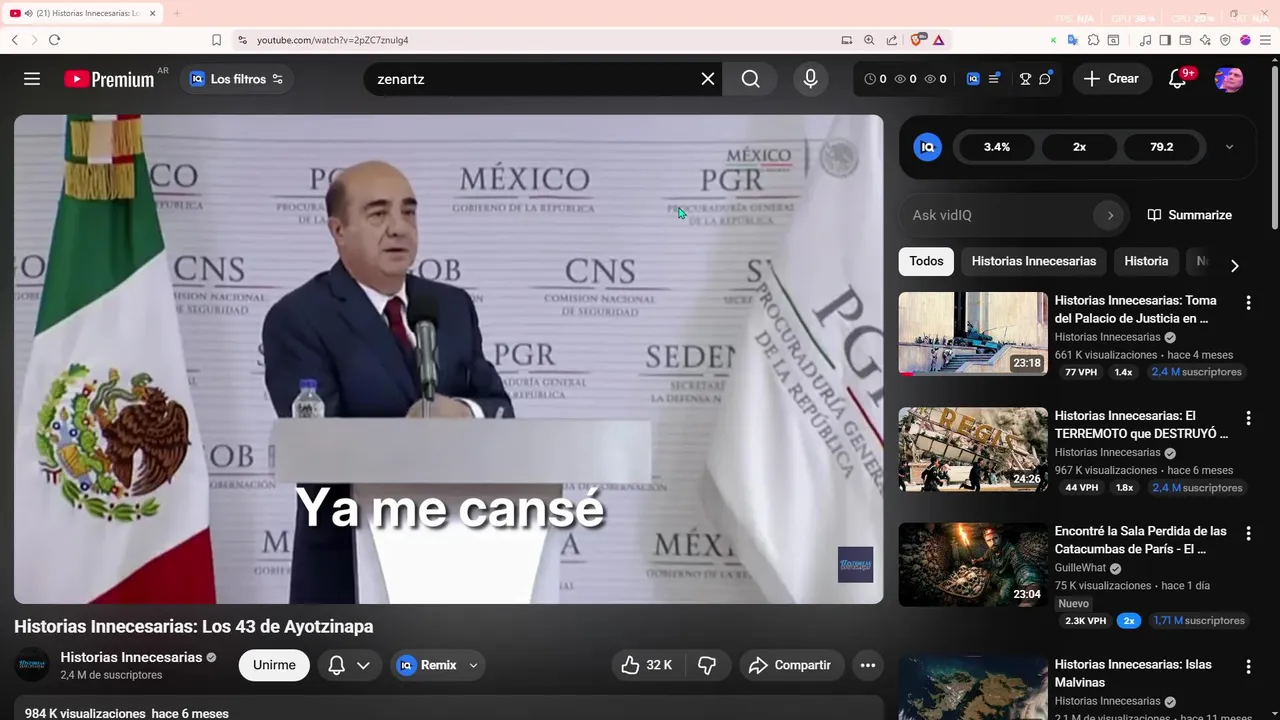The width and height of the screenshot is (1280, 720).
Task: Click the Compartir share button
Action: pos(791,665)
